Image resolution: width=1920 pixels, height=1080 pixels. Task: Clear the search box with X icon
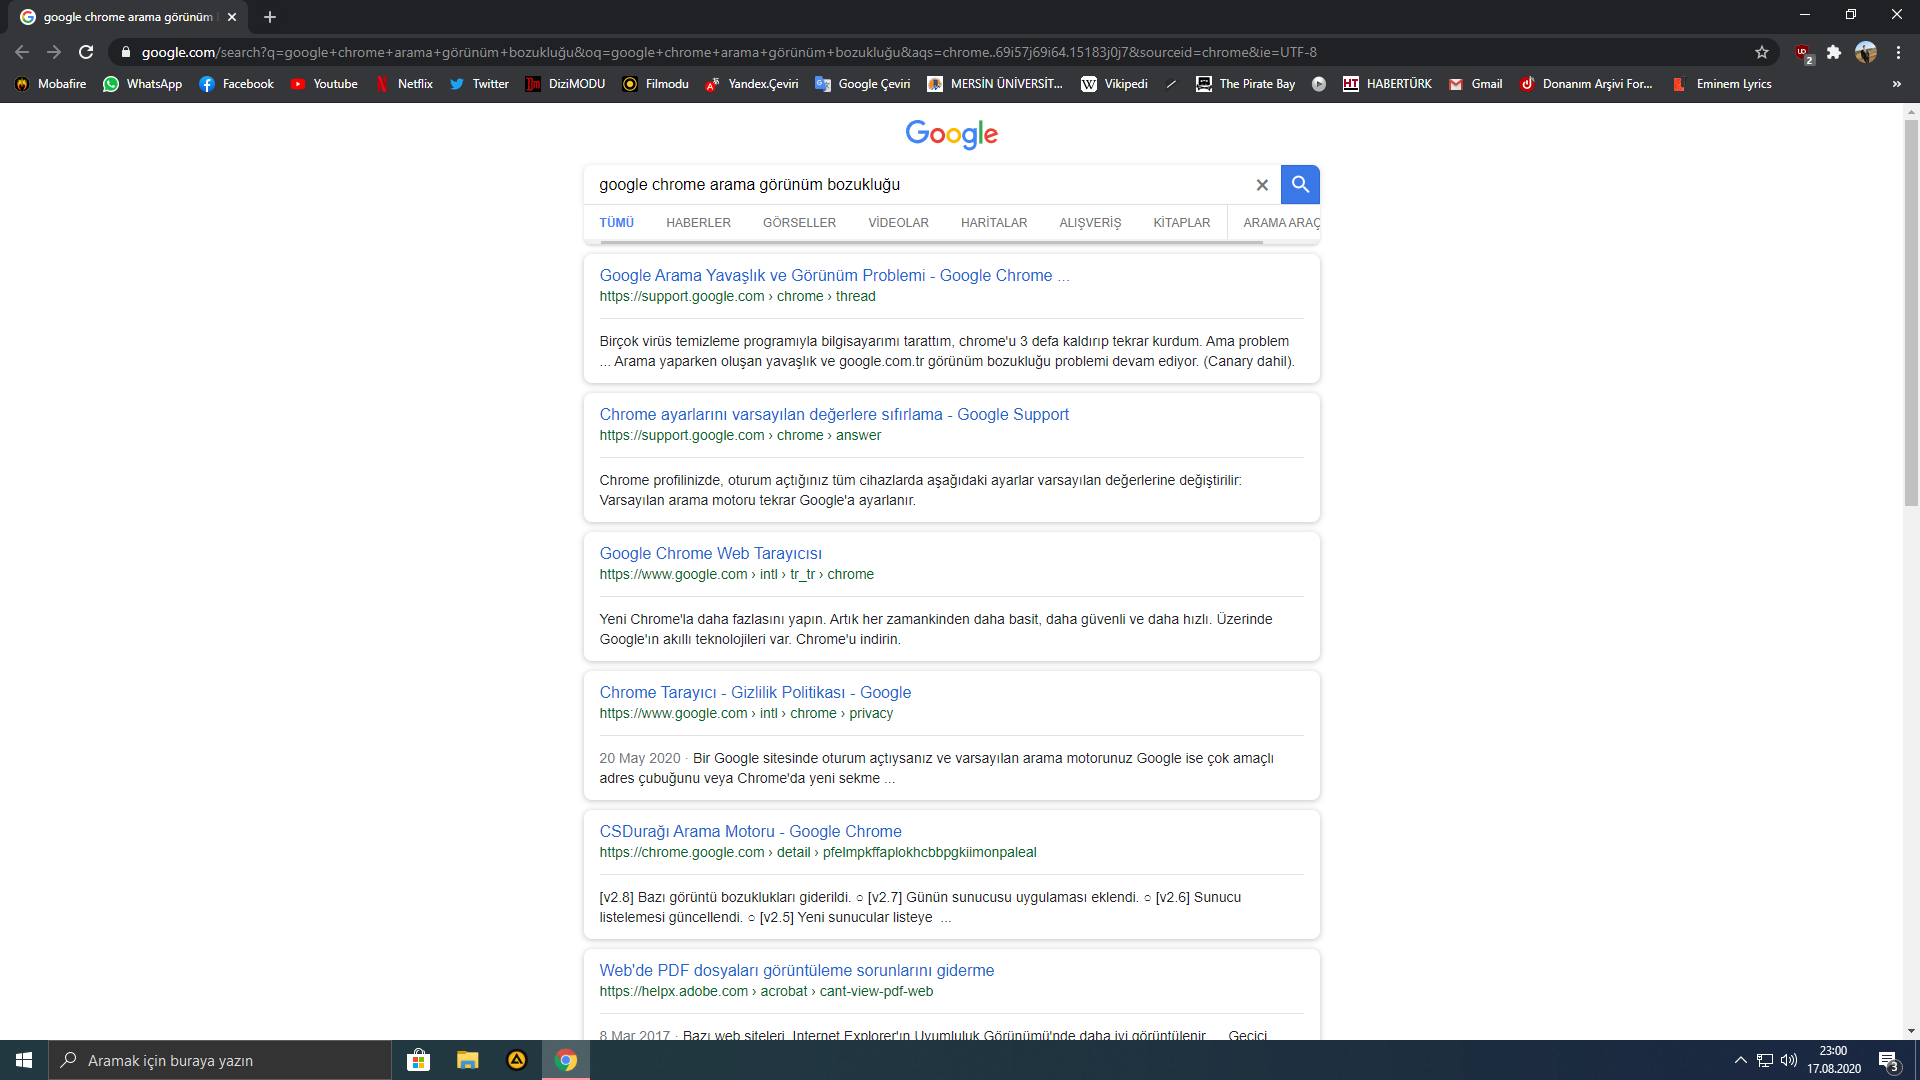click(1262, 185)
